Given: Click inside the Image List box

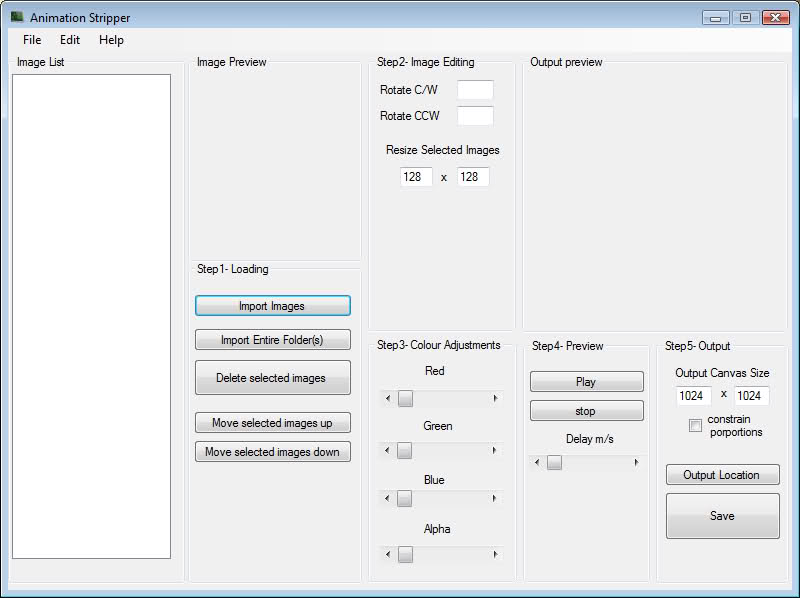Looking at the screenshot, I should click(x=91, y=316).
